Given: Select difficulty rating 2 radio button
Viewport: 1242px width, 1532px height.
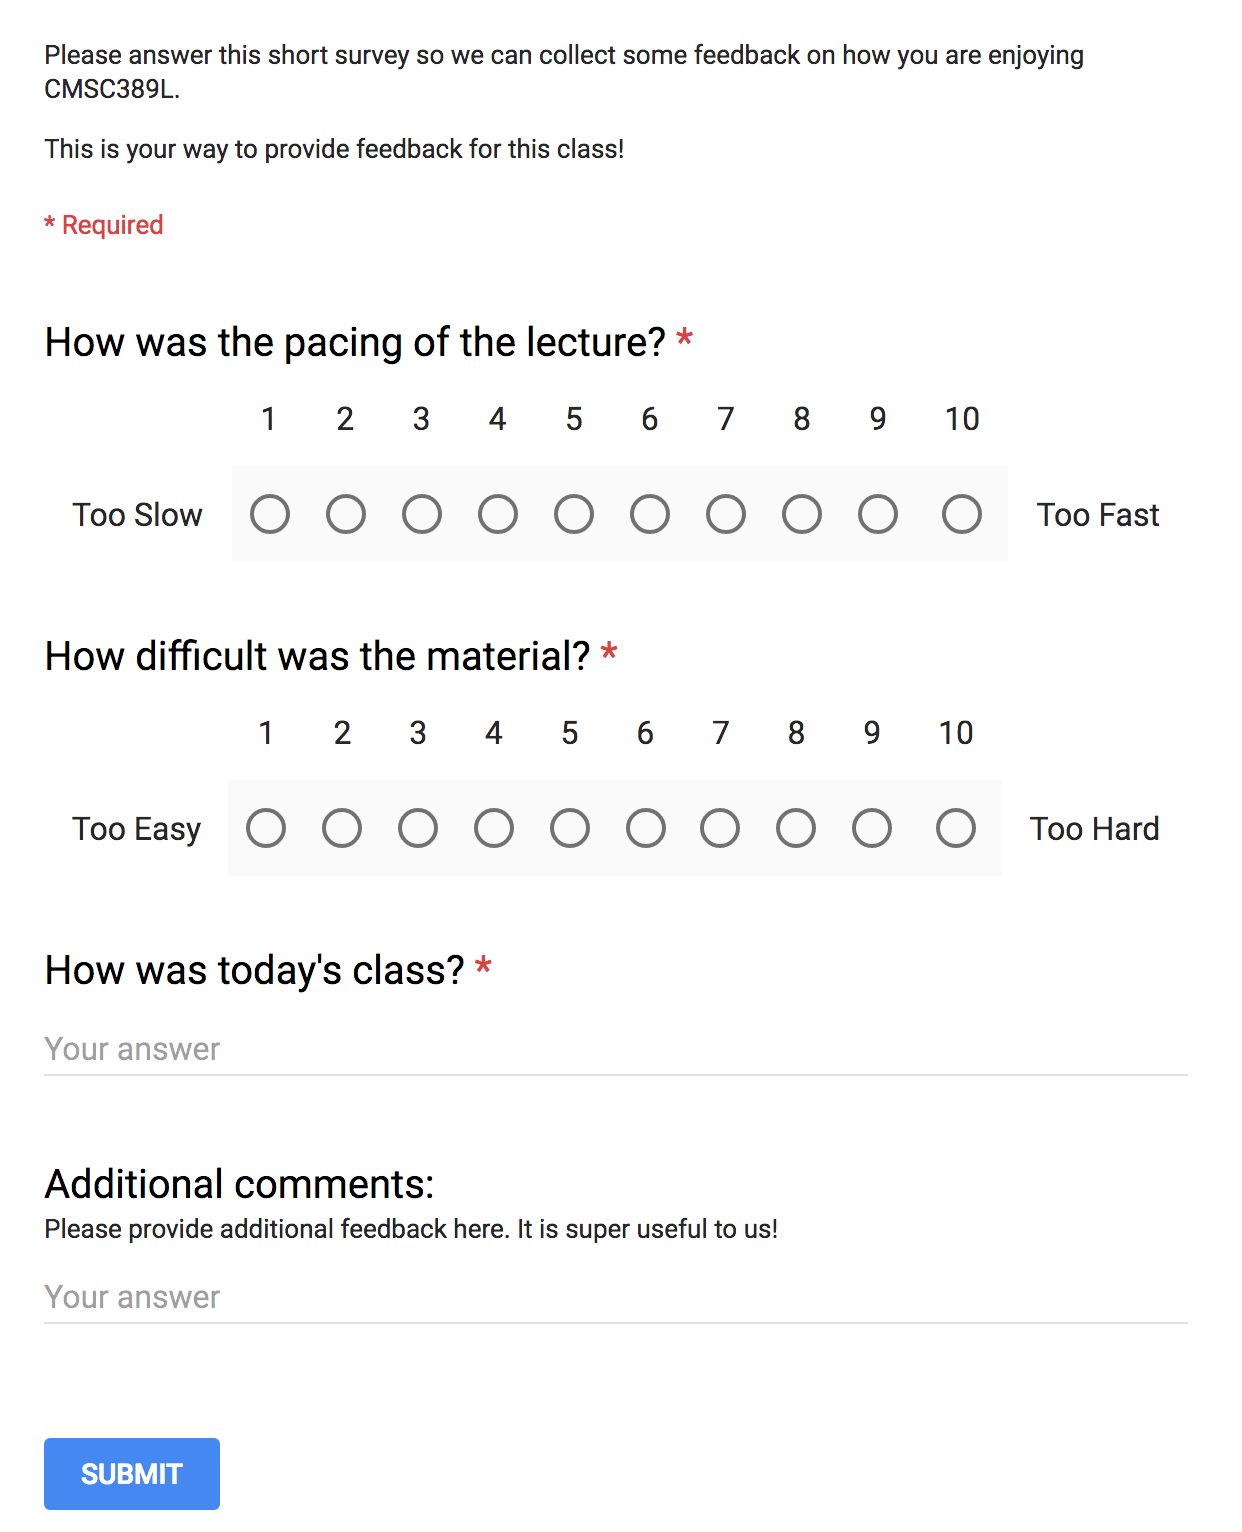Looking at the screenshot, I should pyautogui.click(x=342, y=829).
